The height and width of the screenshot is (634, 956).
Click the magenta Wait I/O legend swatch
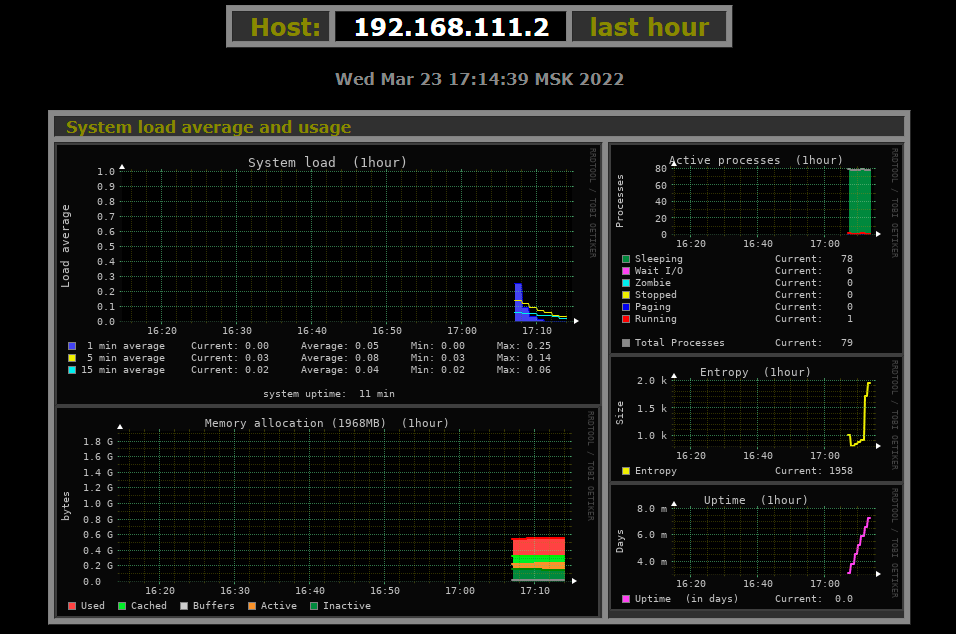click(626, 271)
